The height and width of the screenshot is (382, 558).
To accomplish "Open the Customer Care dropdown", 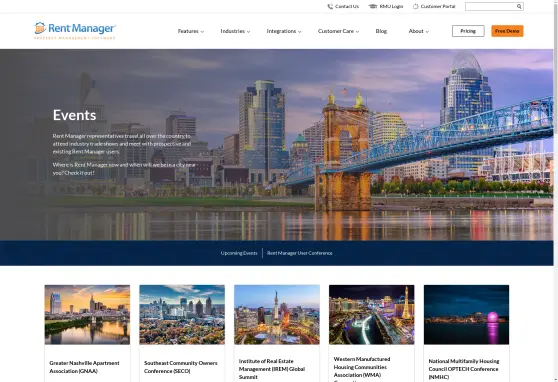I will 338,31.
